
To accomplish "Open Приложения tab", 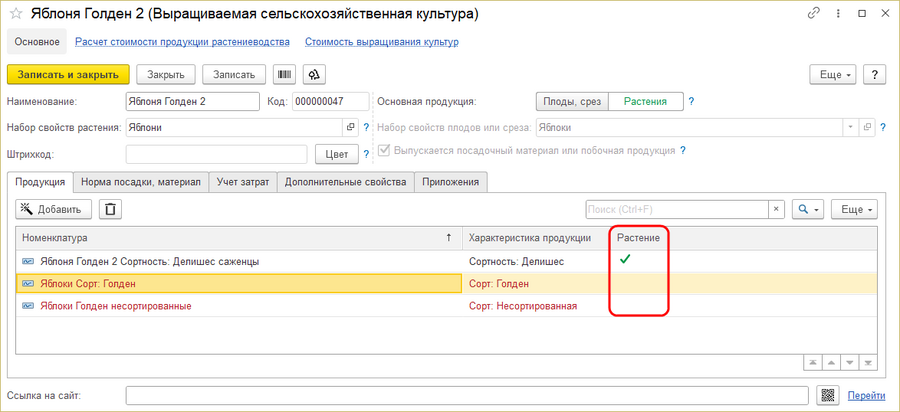I will [x=451, y=182].
